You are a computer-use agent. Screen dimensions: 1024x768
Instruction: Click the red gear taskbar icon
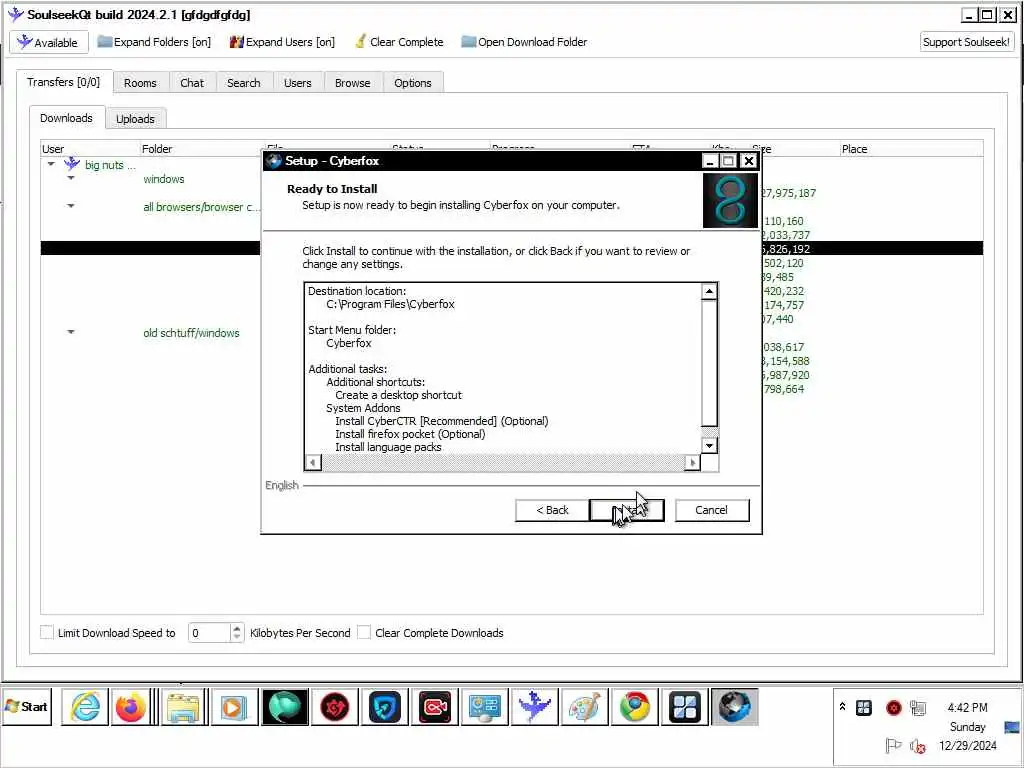334,707
